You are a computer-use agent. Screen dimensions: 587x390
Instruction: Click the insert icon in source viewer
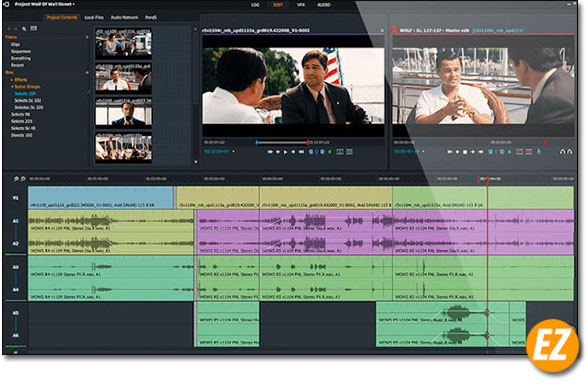340,152
